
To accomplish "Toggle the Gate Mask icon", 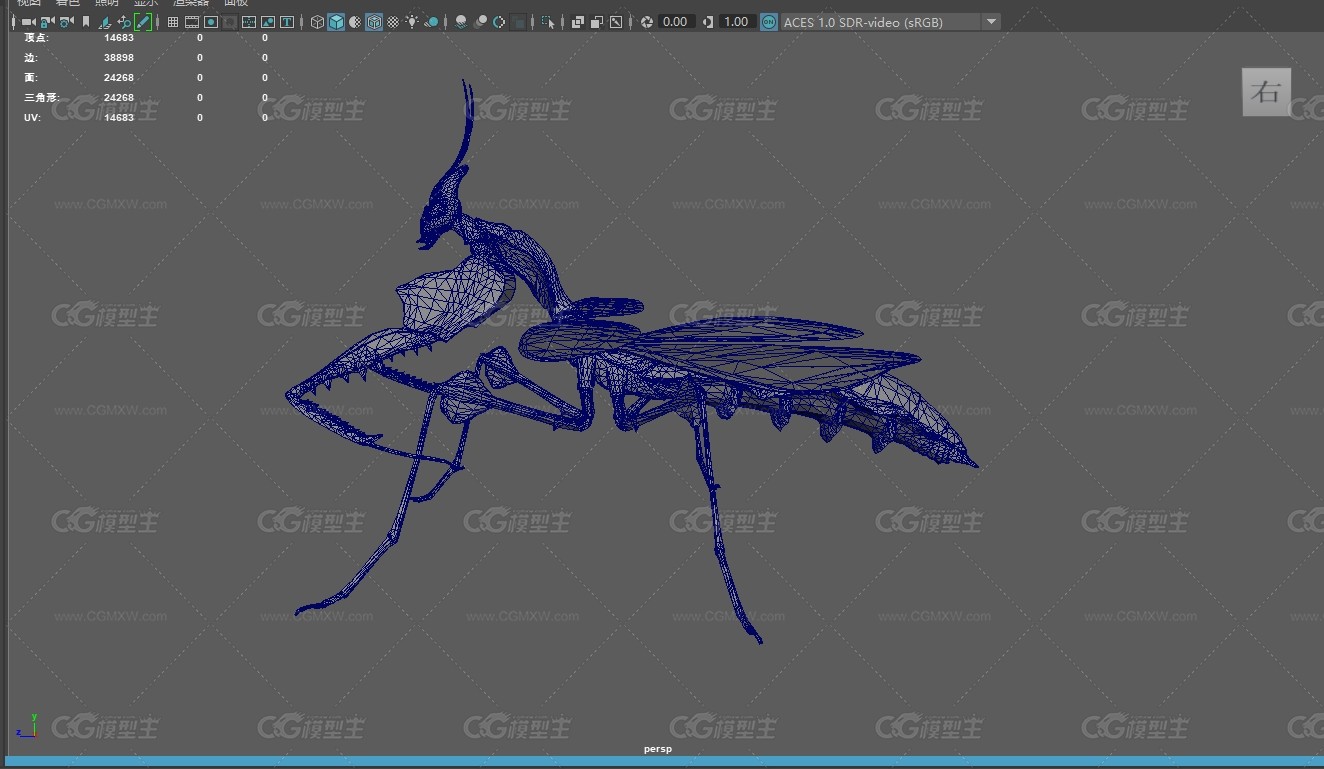I will click(230, 21).
